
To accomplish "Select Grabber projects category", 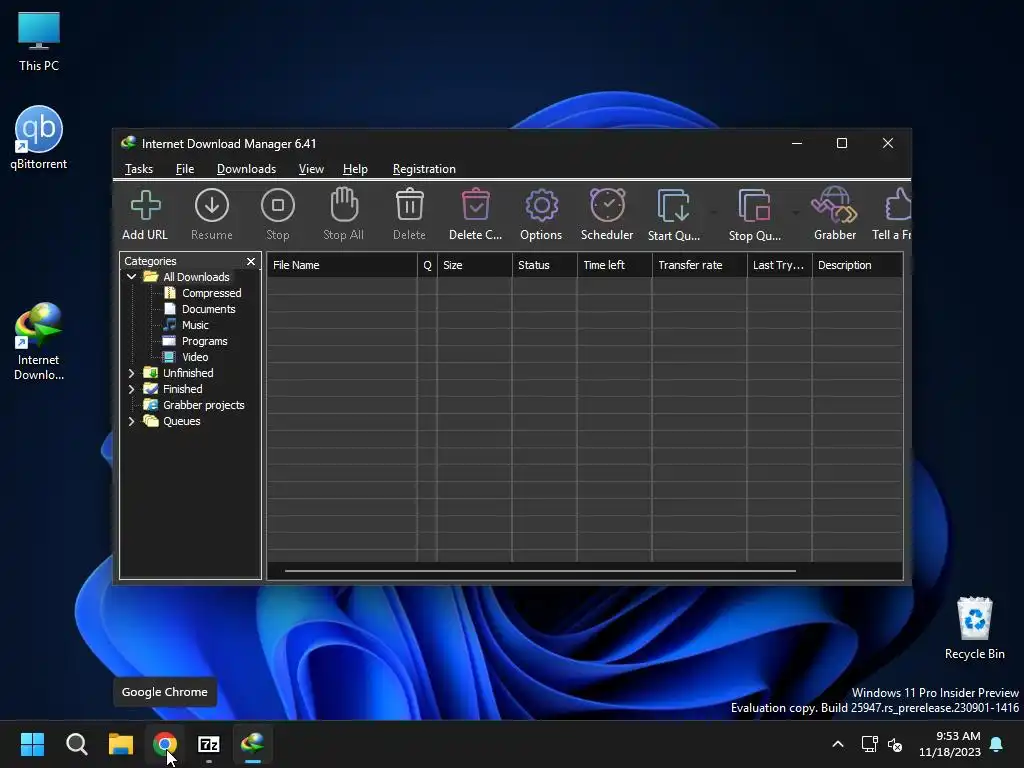I will tap(204, 405).
